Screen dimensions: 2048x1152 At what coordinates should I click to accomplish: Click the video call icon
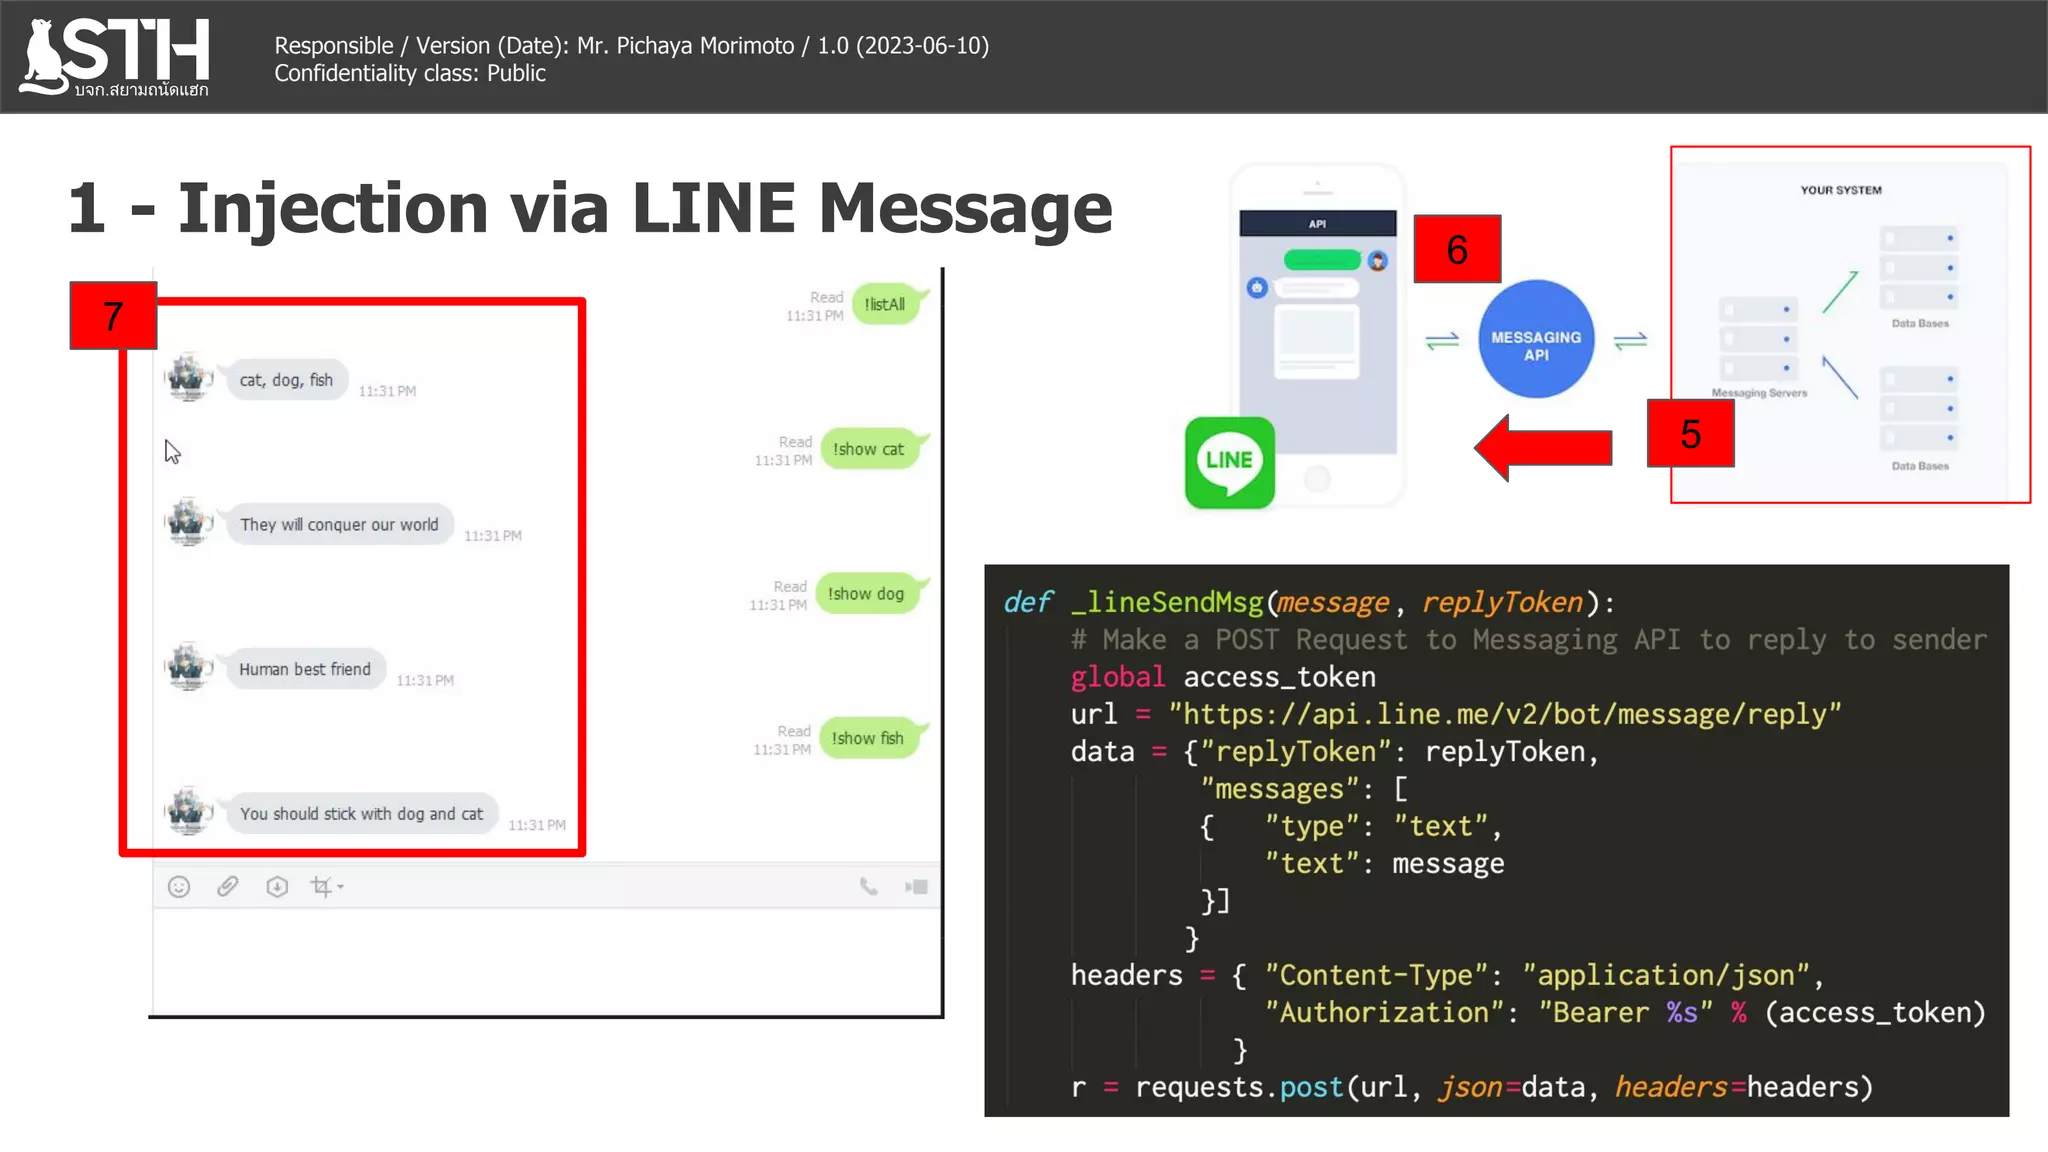pyautogui.click(x=916, y=887)
